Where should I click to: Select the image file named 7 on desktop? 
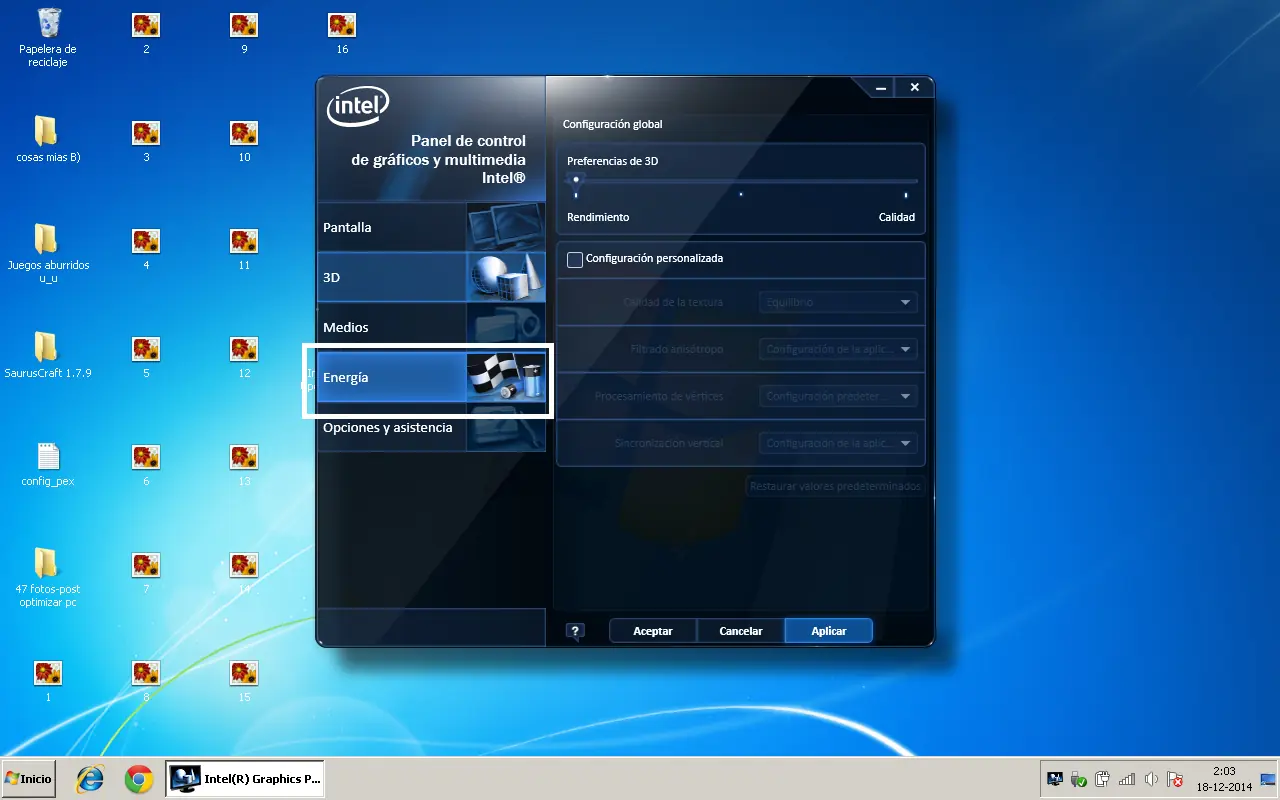[146, 572]
